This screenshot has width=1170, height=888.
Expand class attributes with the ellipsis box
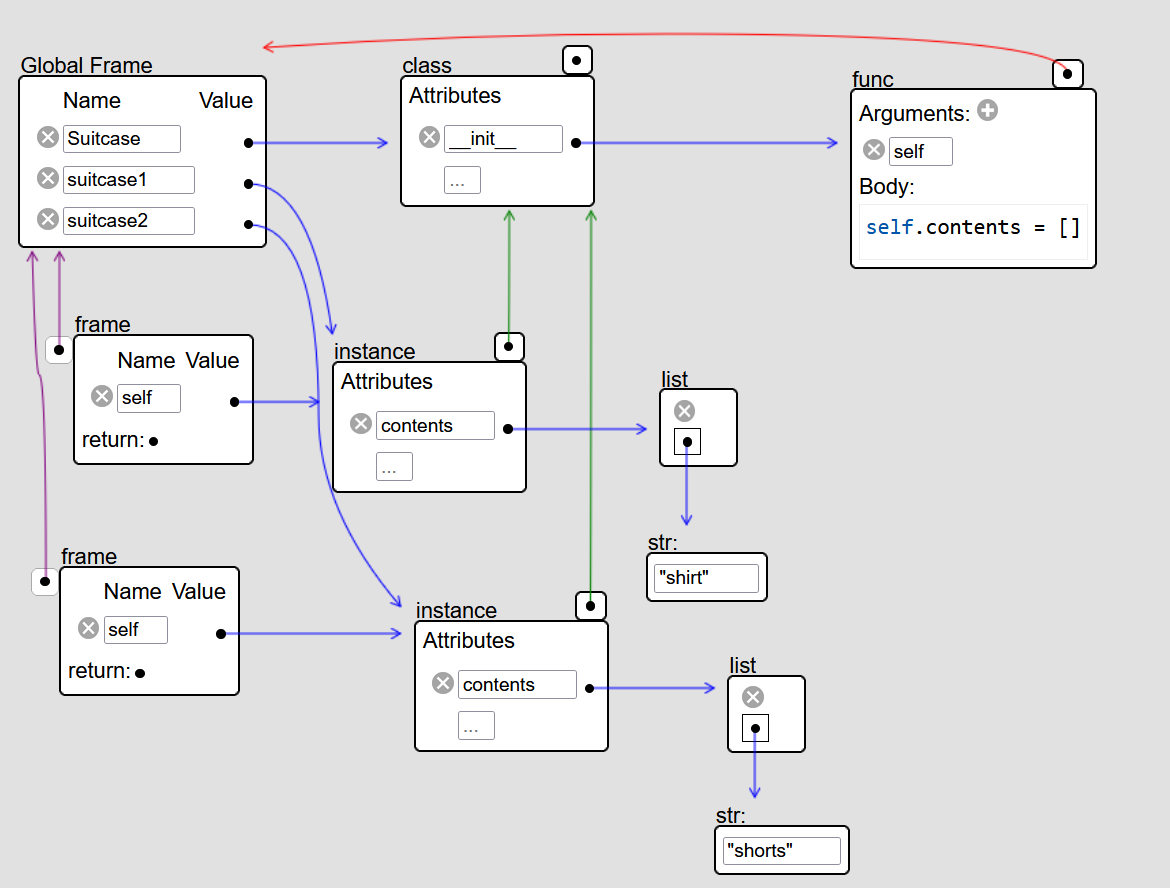(462, 180)
